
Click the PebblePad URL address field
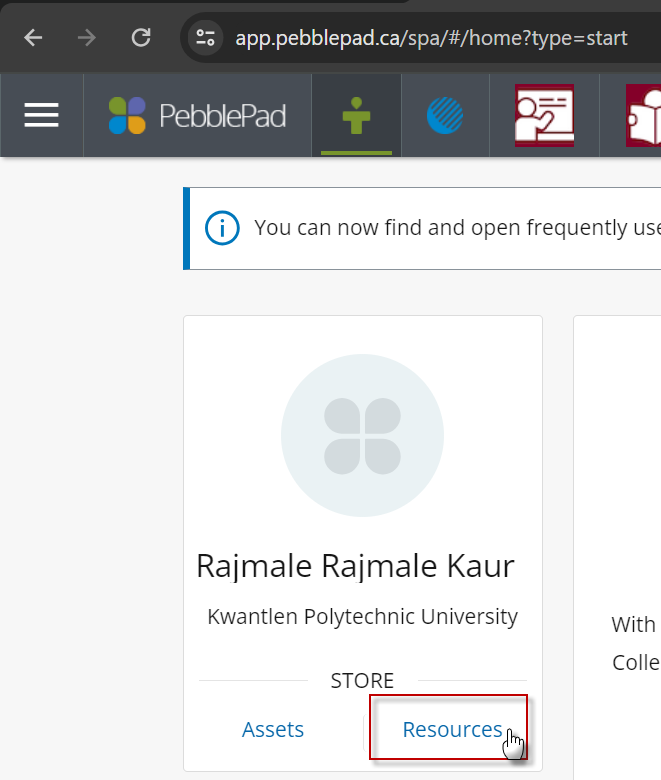[431, 38]
